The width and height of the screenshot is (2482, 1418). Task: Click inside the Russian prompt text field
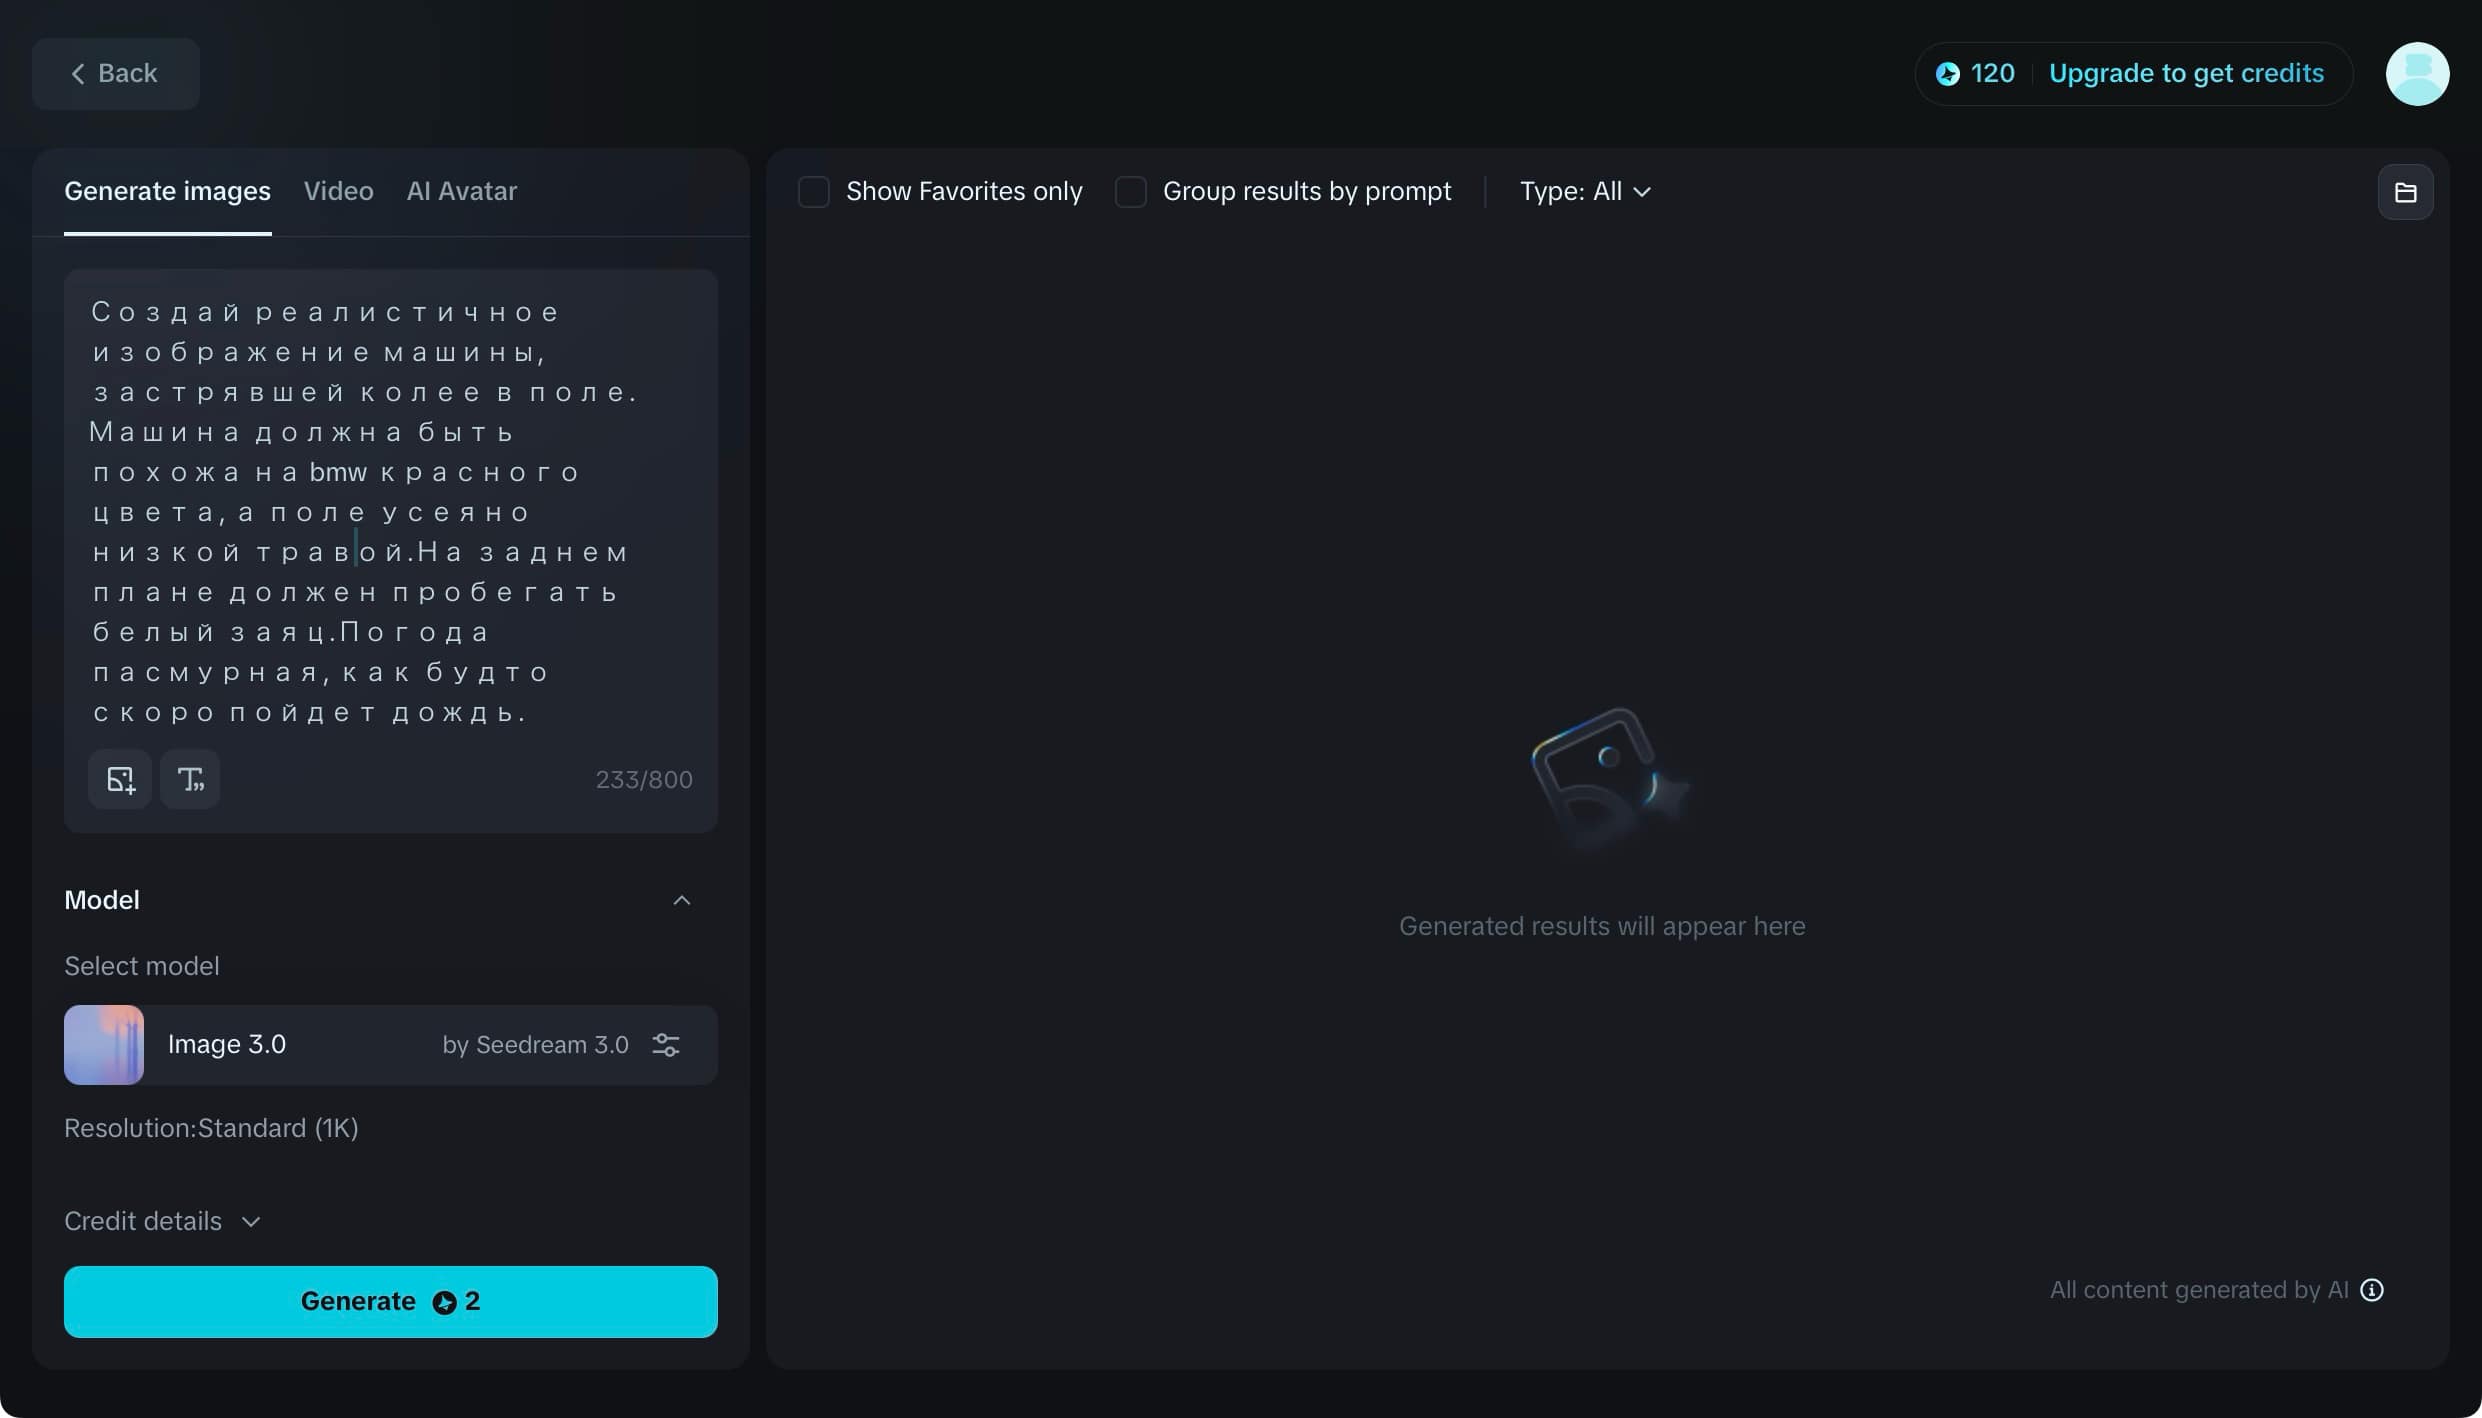click(390, 510)
